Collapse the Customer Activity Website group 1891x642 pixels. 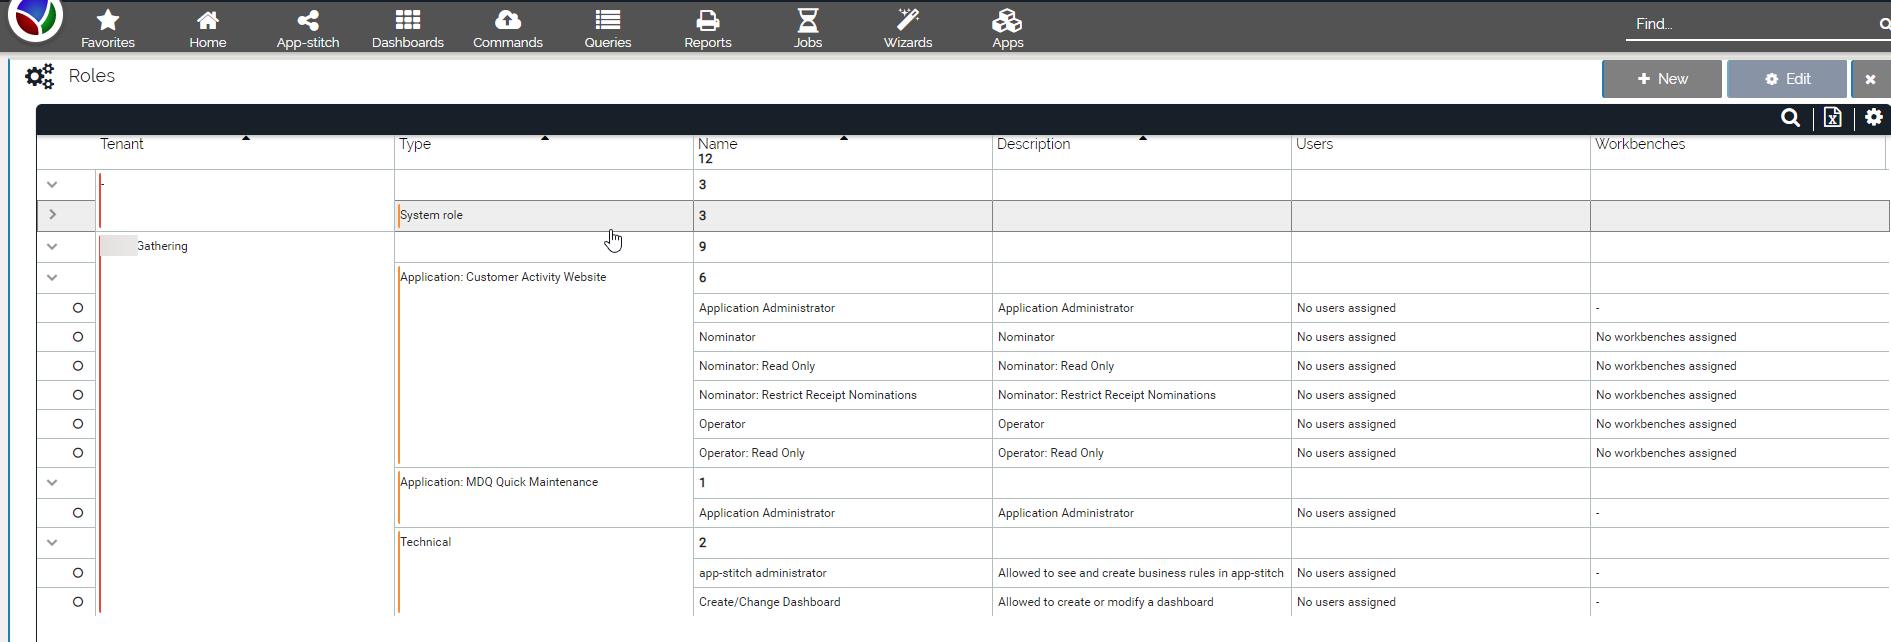(x=52, y=277)
